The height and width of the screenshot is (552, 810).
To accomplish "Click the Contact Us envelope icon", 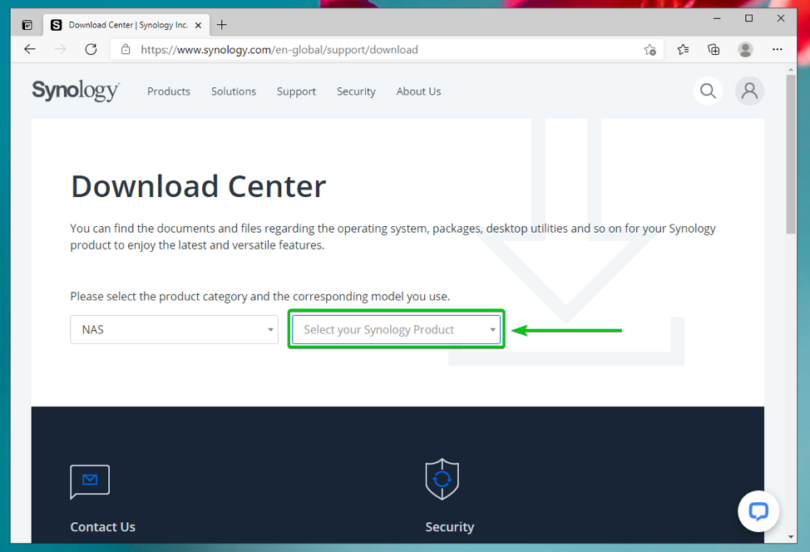I will click(x=90, y=482).
